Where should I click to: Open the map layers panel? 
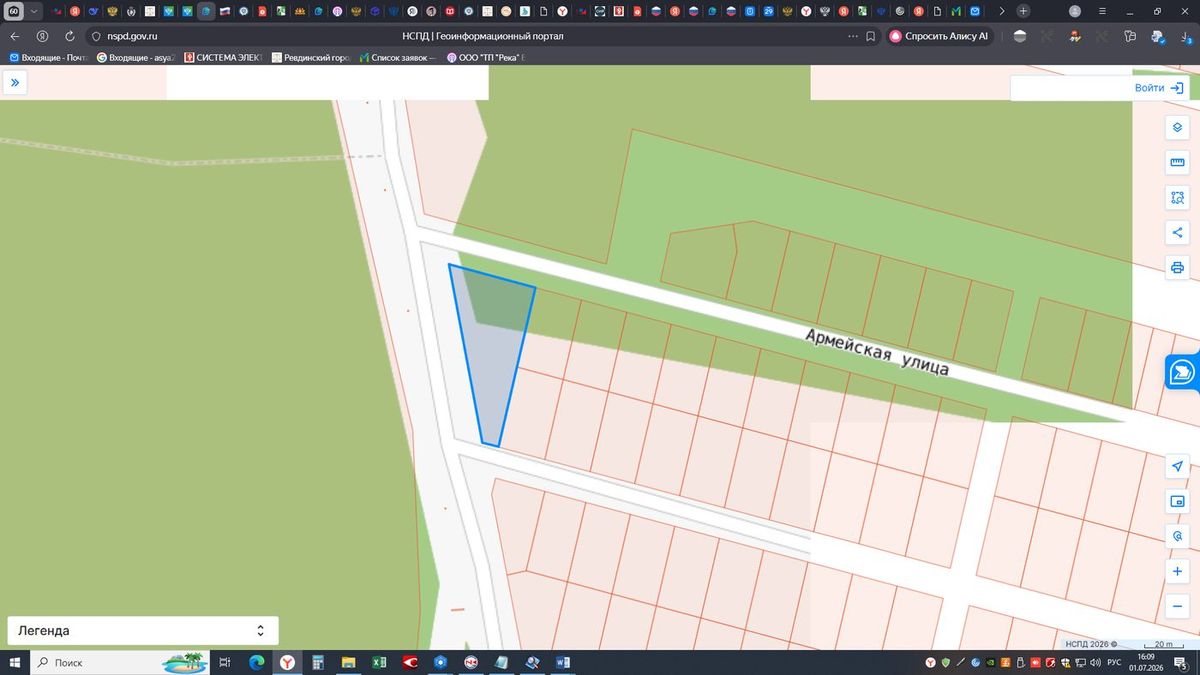pyautogui.click(x=1177, y=128)
